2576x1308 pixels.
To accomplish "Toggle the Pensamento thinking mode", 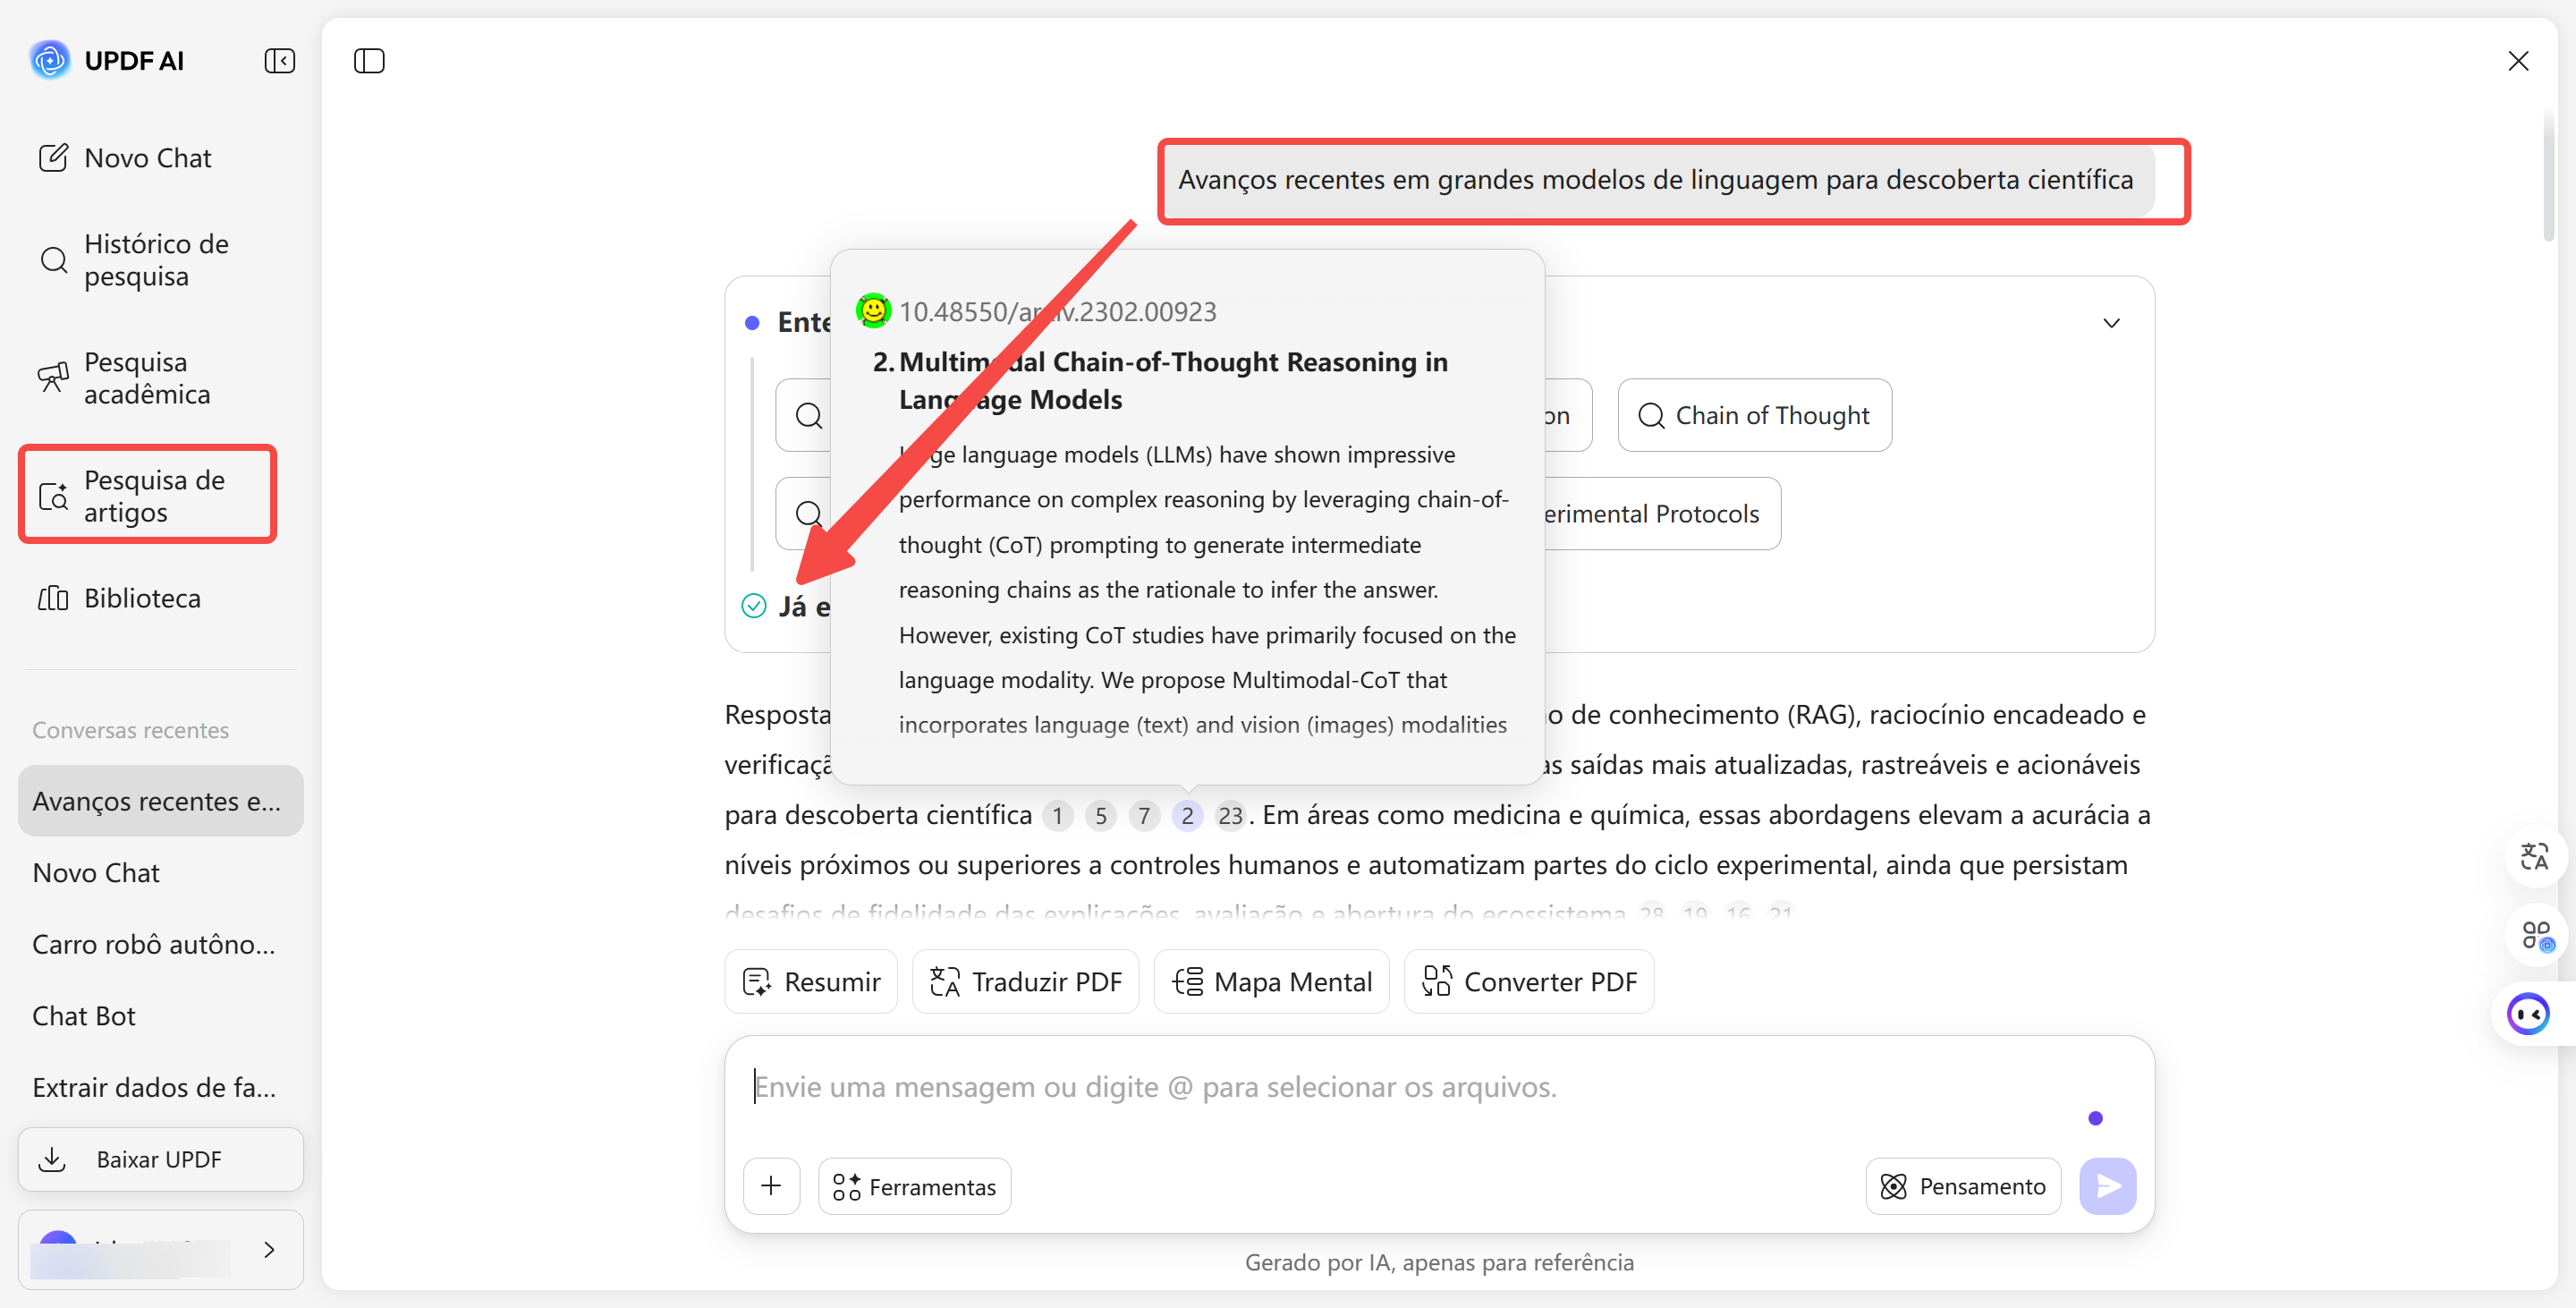I will 1963,1186.
